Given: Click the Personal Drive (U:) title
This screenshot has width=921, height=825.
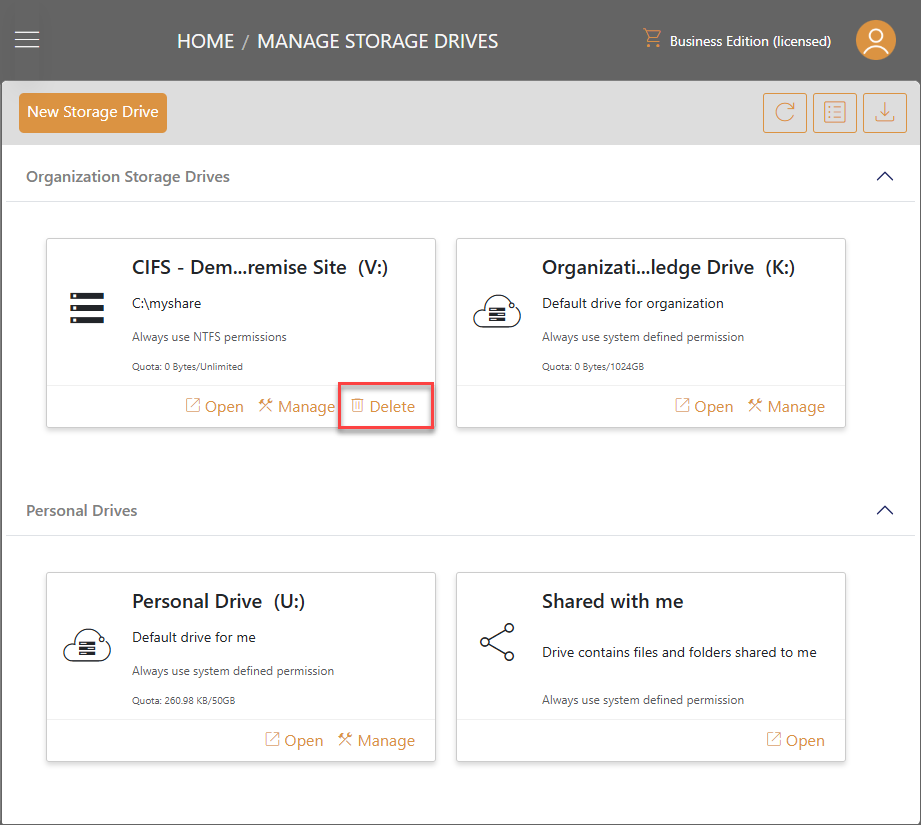Looking at the screenshot, I should 219,602.
